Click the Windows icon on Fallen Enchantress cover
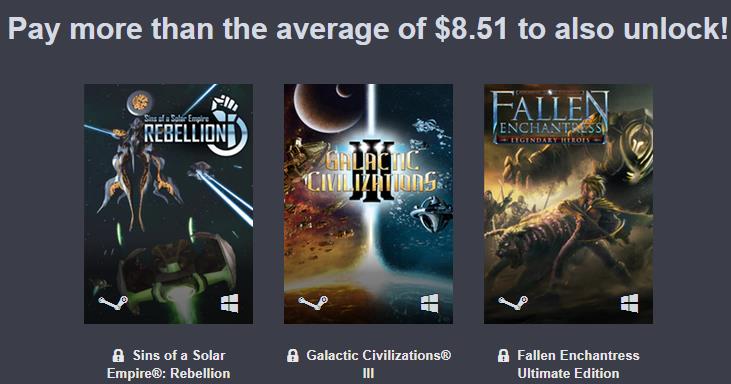 click(x=629, y=303)
